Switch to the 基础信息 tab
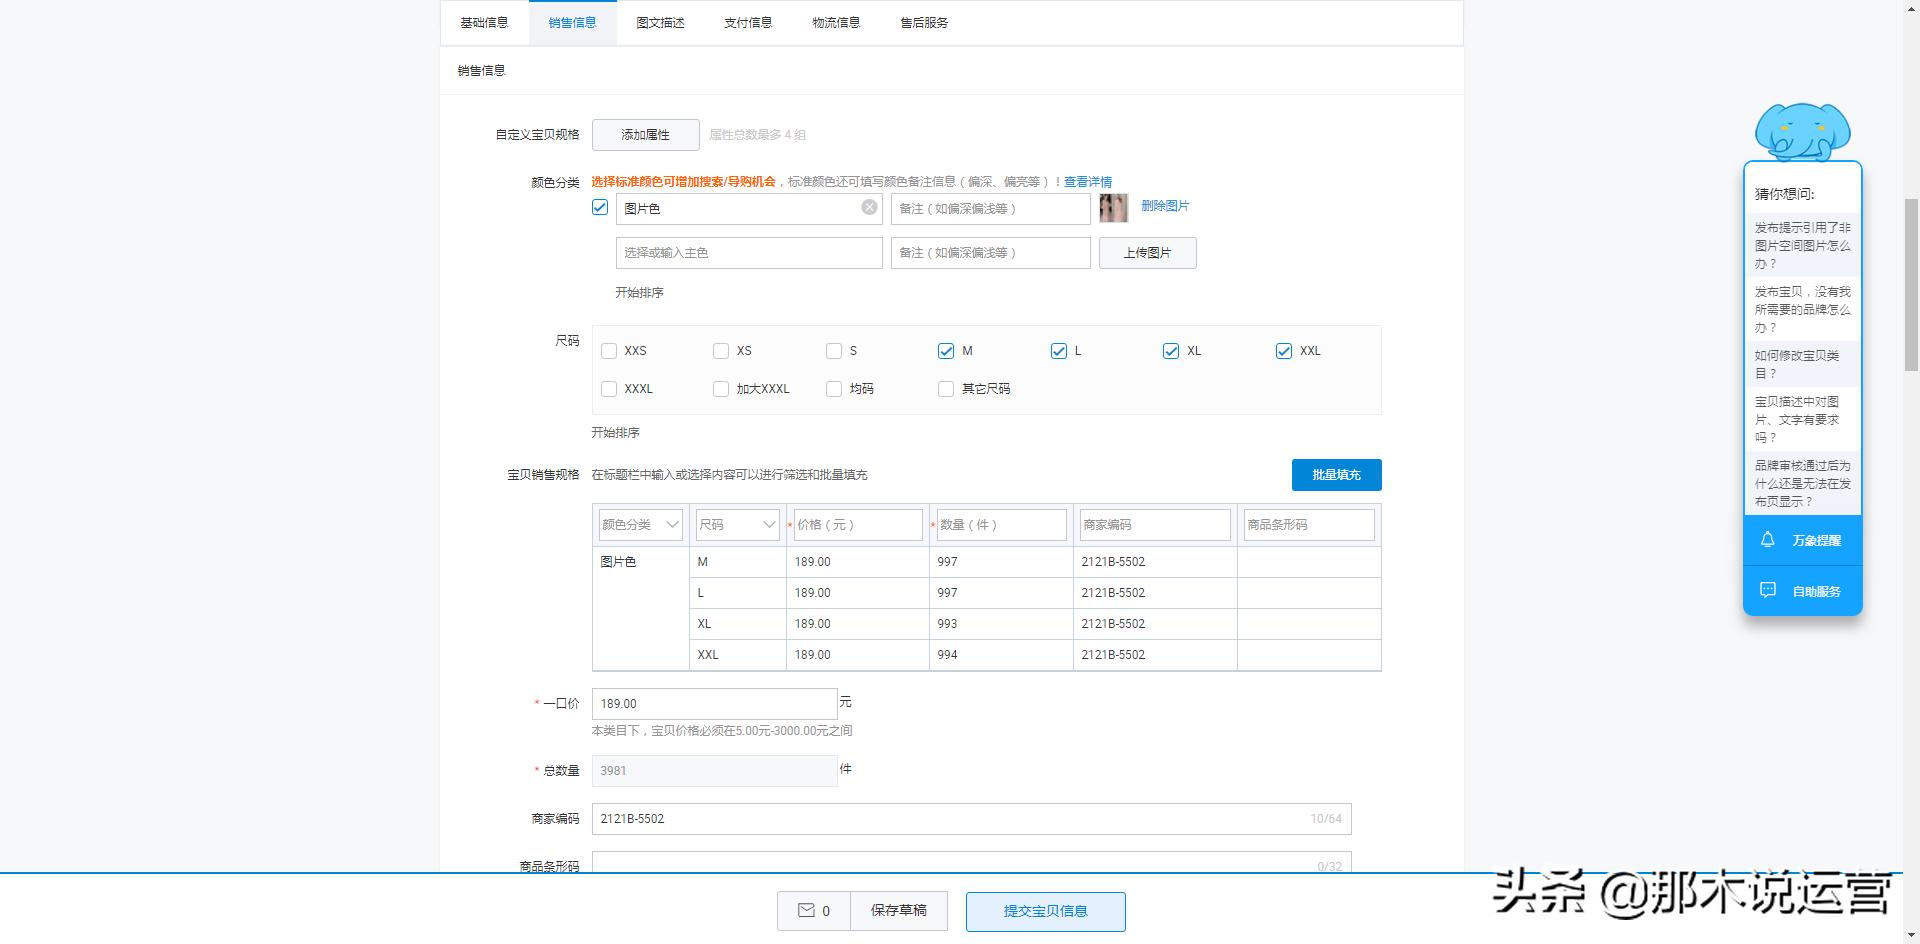The height and width of the screenshot is (944, 1920). (484, 22)
